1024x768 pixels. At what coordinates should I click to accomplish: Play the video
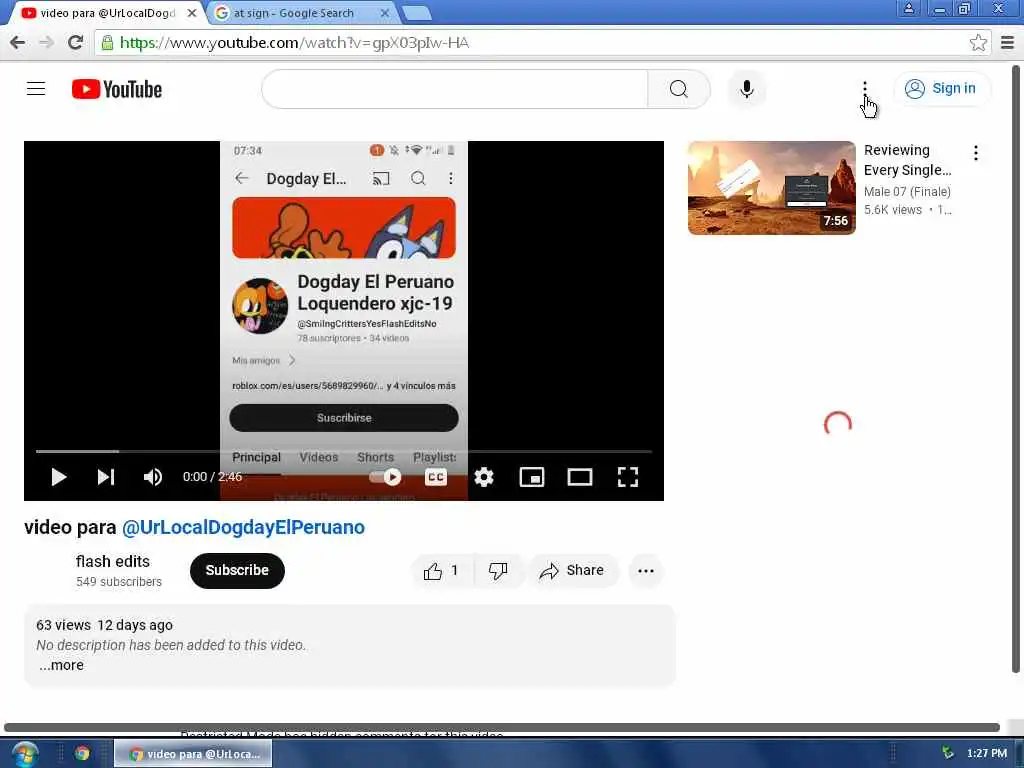coord(59,477)
